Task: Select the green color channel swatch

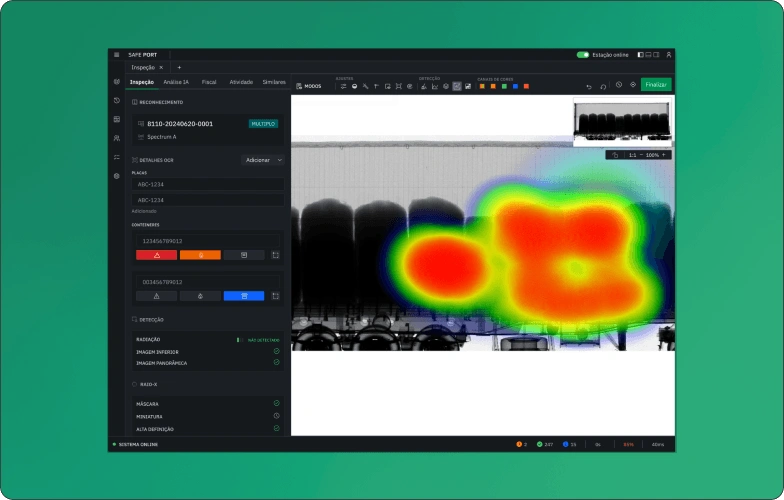Action: click(x=504, y=86)
